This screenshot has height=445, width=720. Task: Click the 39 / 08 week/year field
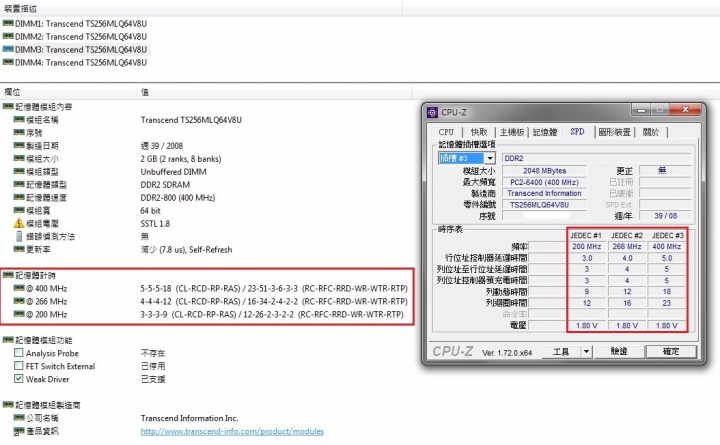[x=665, y=215]
